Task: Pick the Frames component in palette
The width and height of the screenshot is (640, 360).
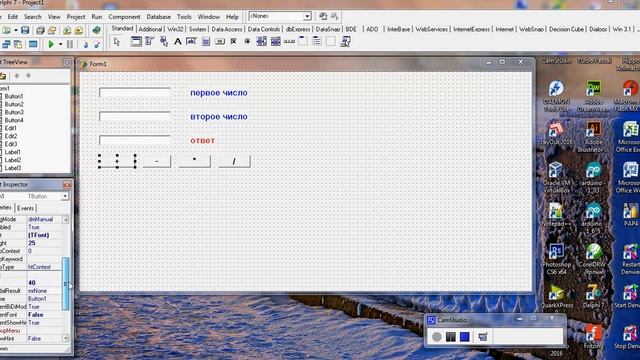Action: pos(136,42)
